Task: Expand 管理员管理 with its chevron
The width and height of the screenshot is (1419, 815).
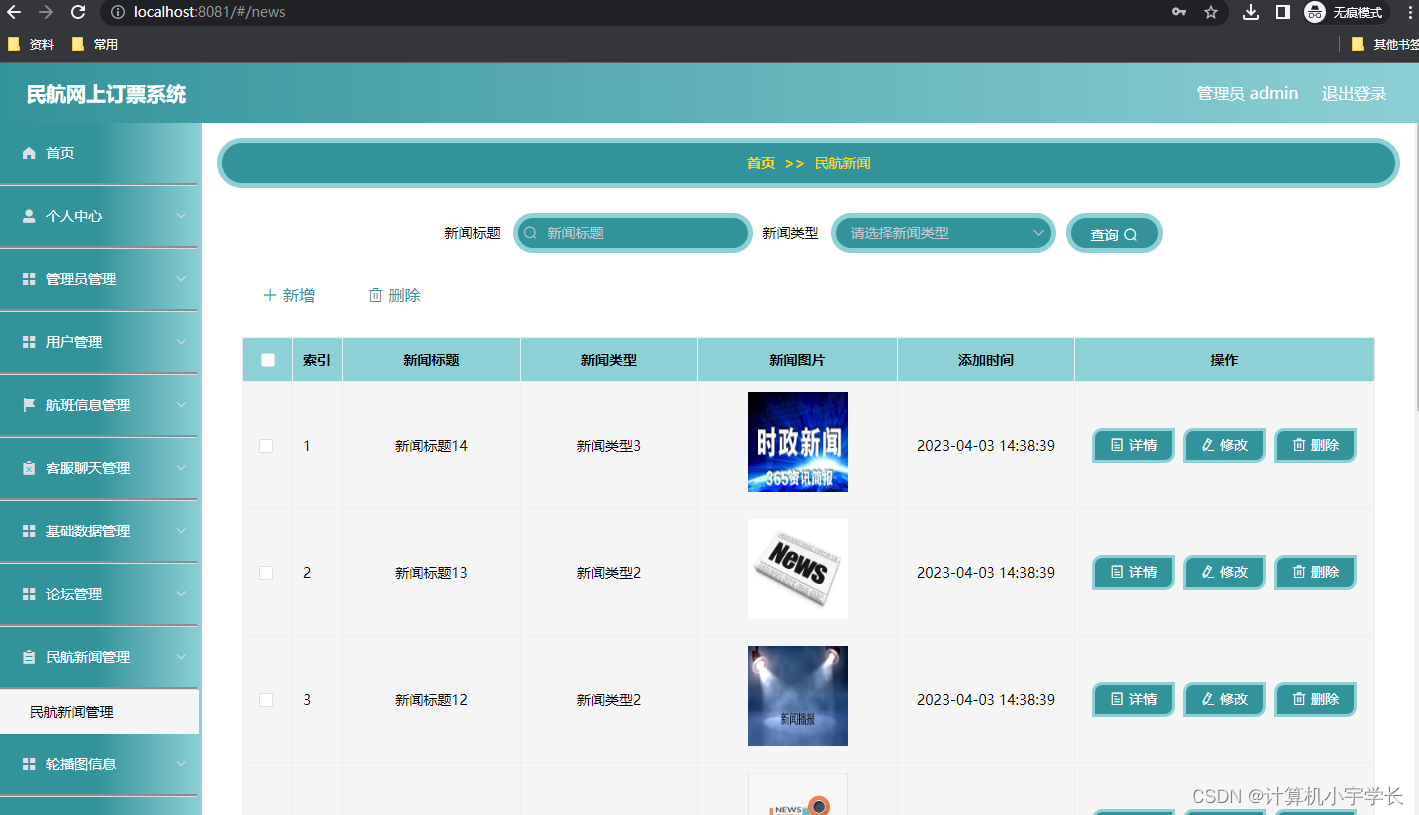Action: click(x=181, y=279)
